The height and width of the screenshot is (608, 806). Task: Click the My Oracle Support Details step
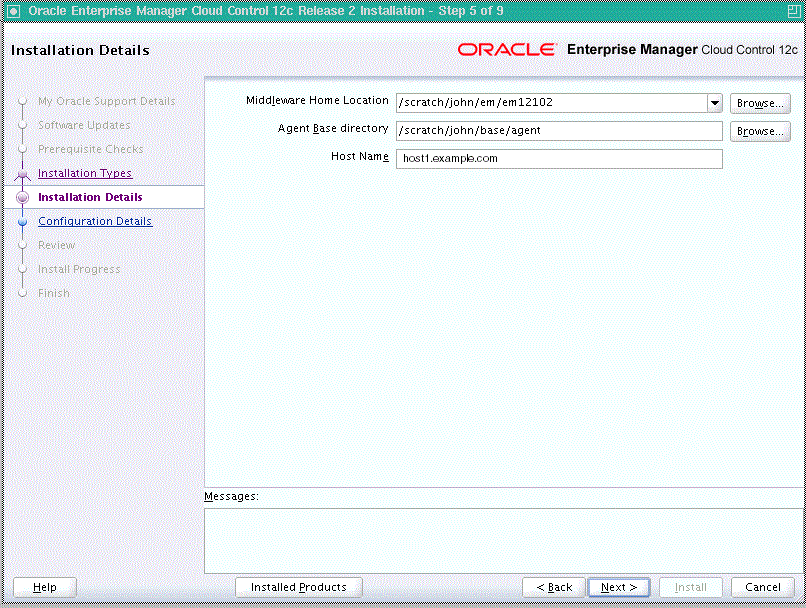(x=107, y=101)
